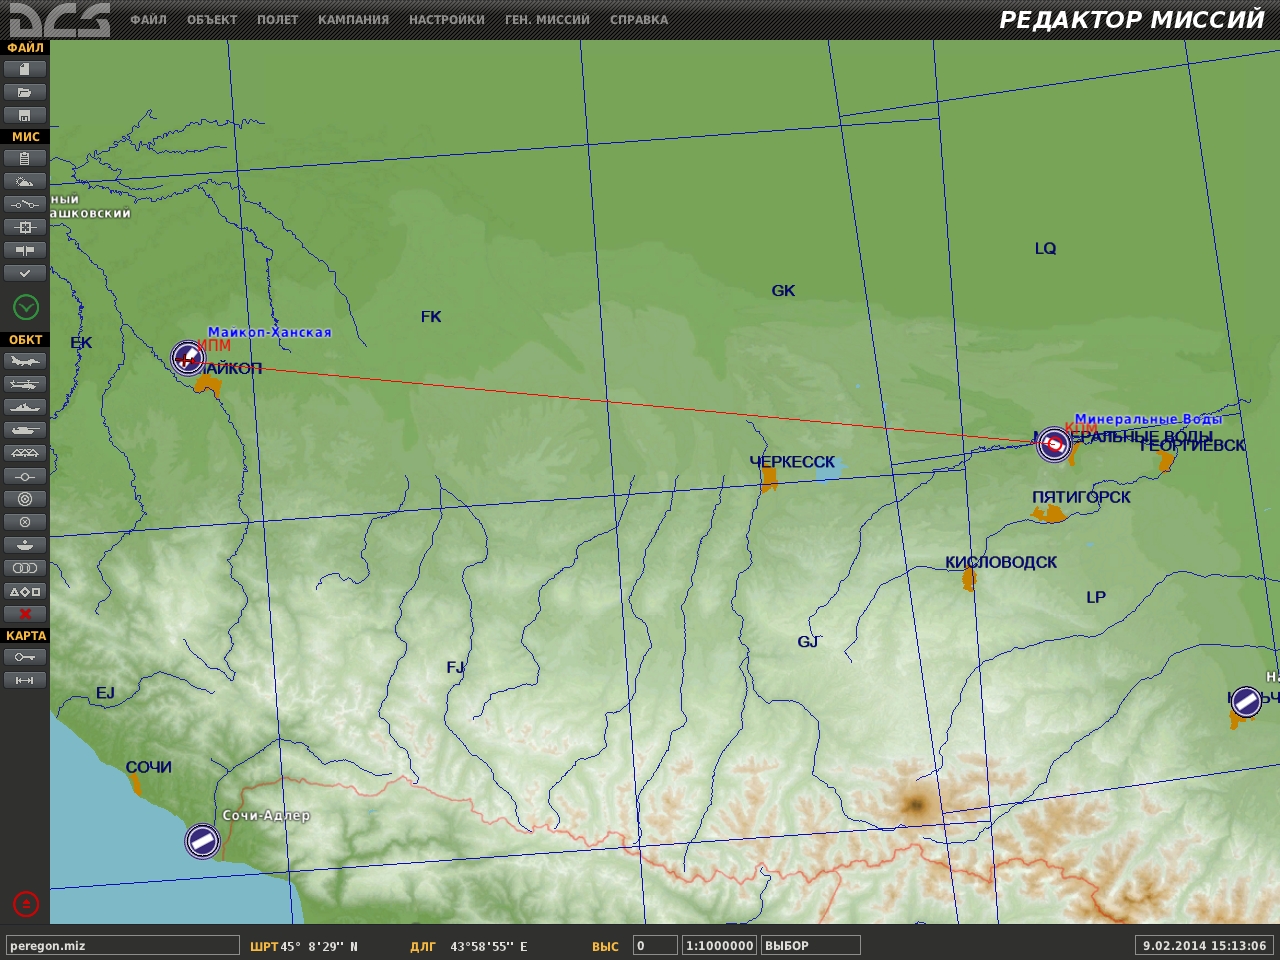Screen dimensions: 1280x960
Task: Select the airplane group placement tool
Action: click(x=25, y=361)
